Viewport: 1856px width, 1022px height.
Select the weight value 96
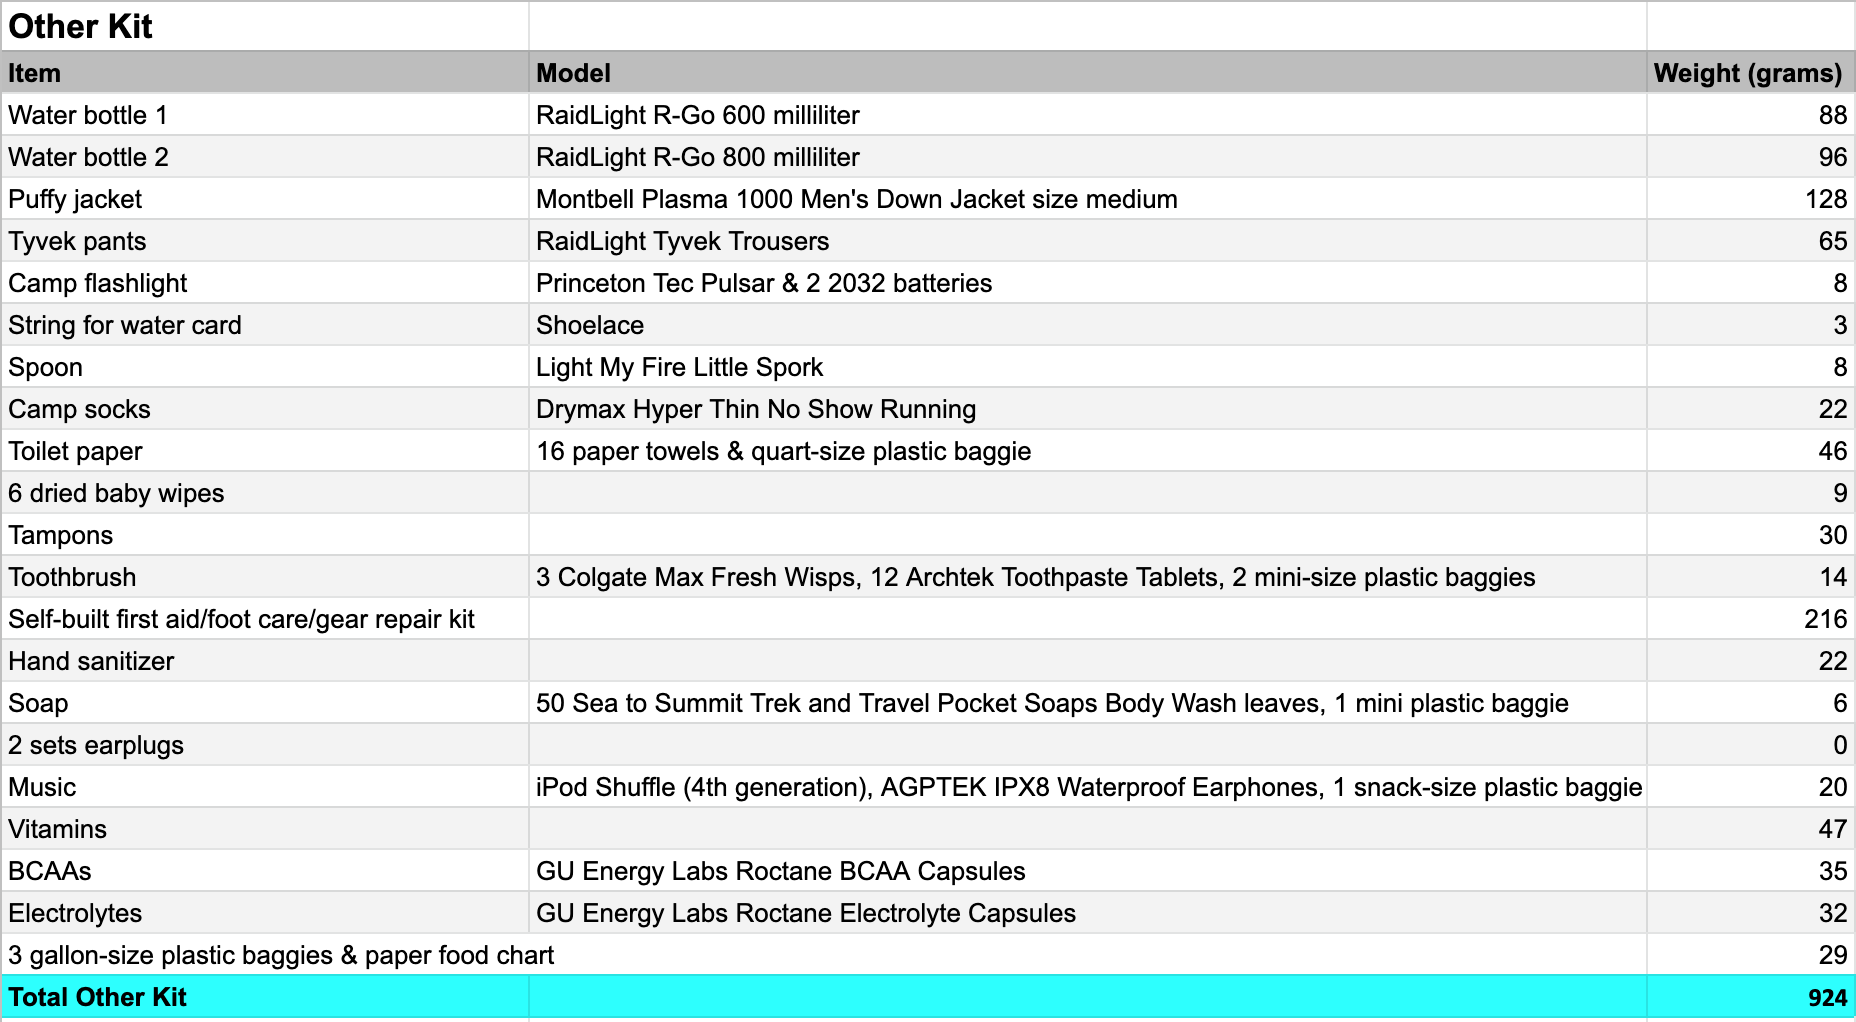coord(1750,157)
